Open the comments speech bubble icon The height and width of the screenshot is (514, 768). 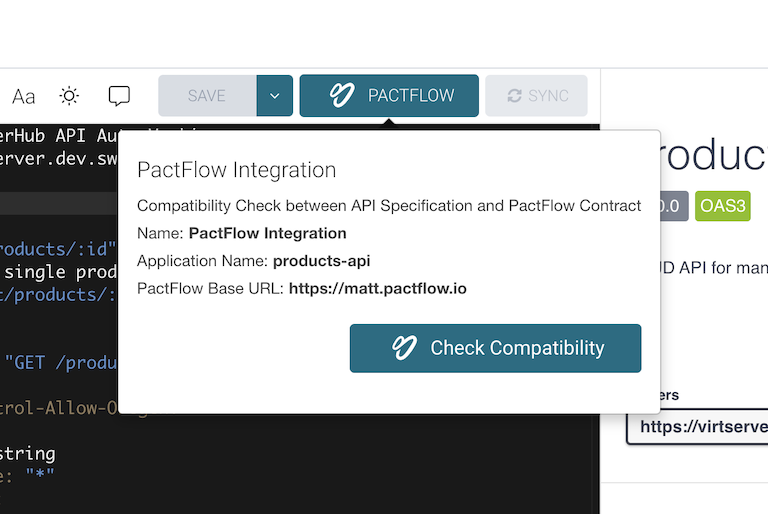[119, 96]
